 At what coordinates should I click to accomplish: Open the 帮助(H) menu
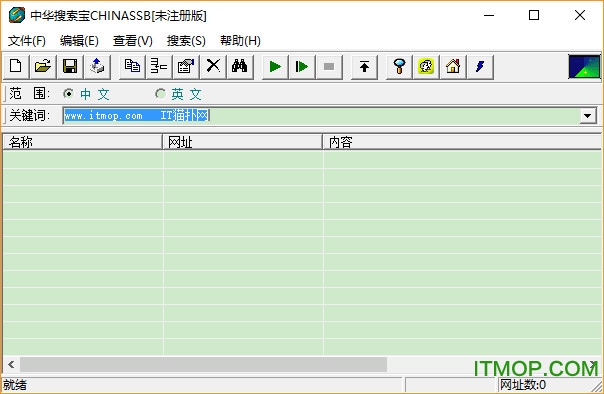tap(240, 40)
